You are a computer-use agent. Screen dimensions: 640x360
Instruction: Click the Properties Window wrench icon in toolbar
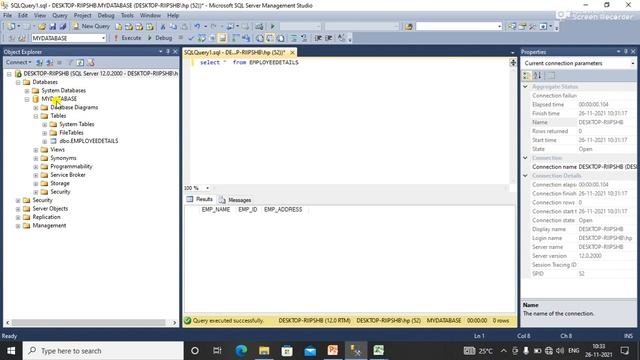coord(533,27)
